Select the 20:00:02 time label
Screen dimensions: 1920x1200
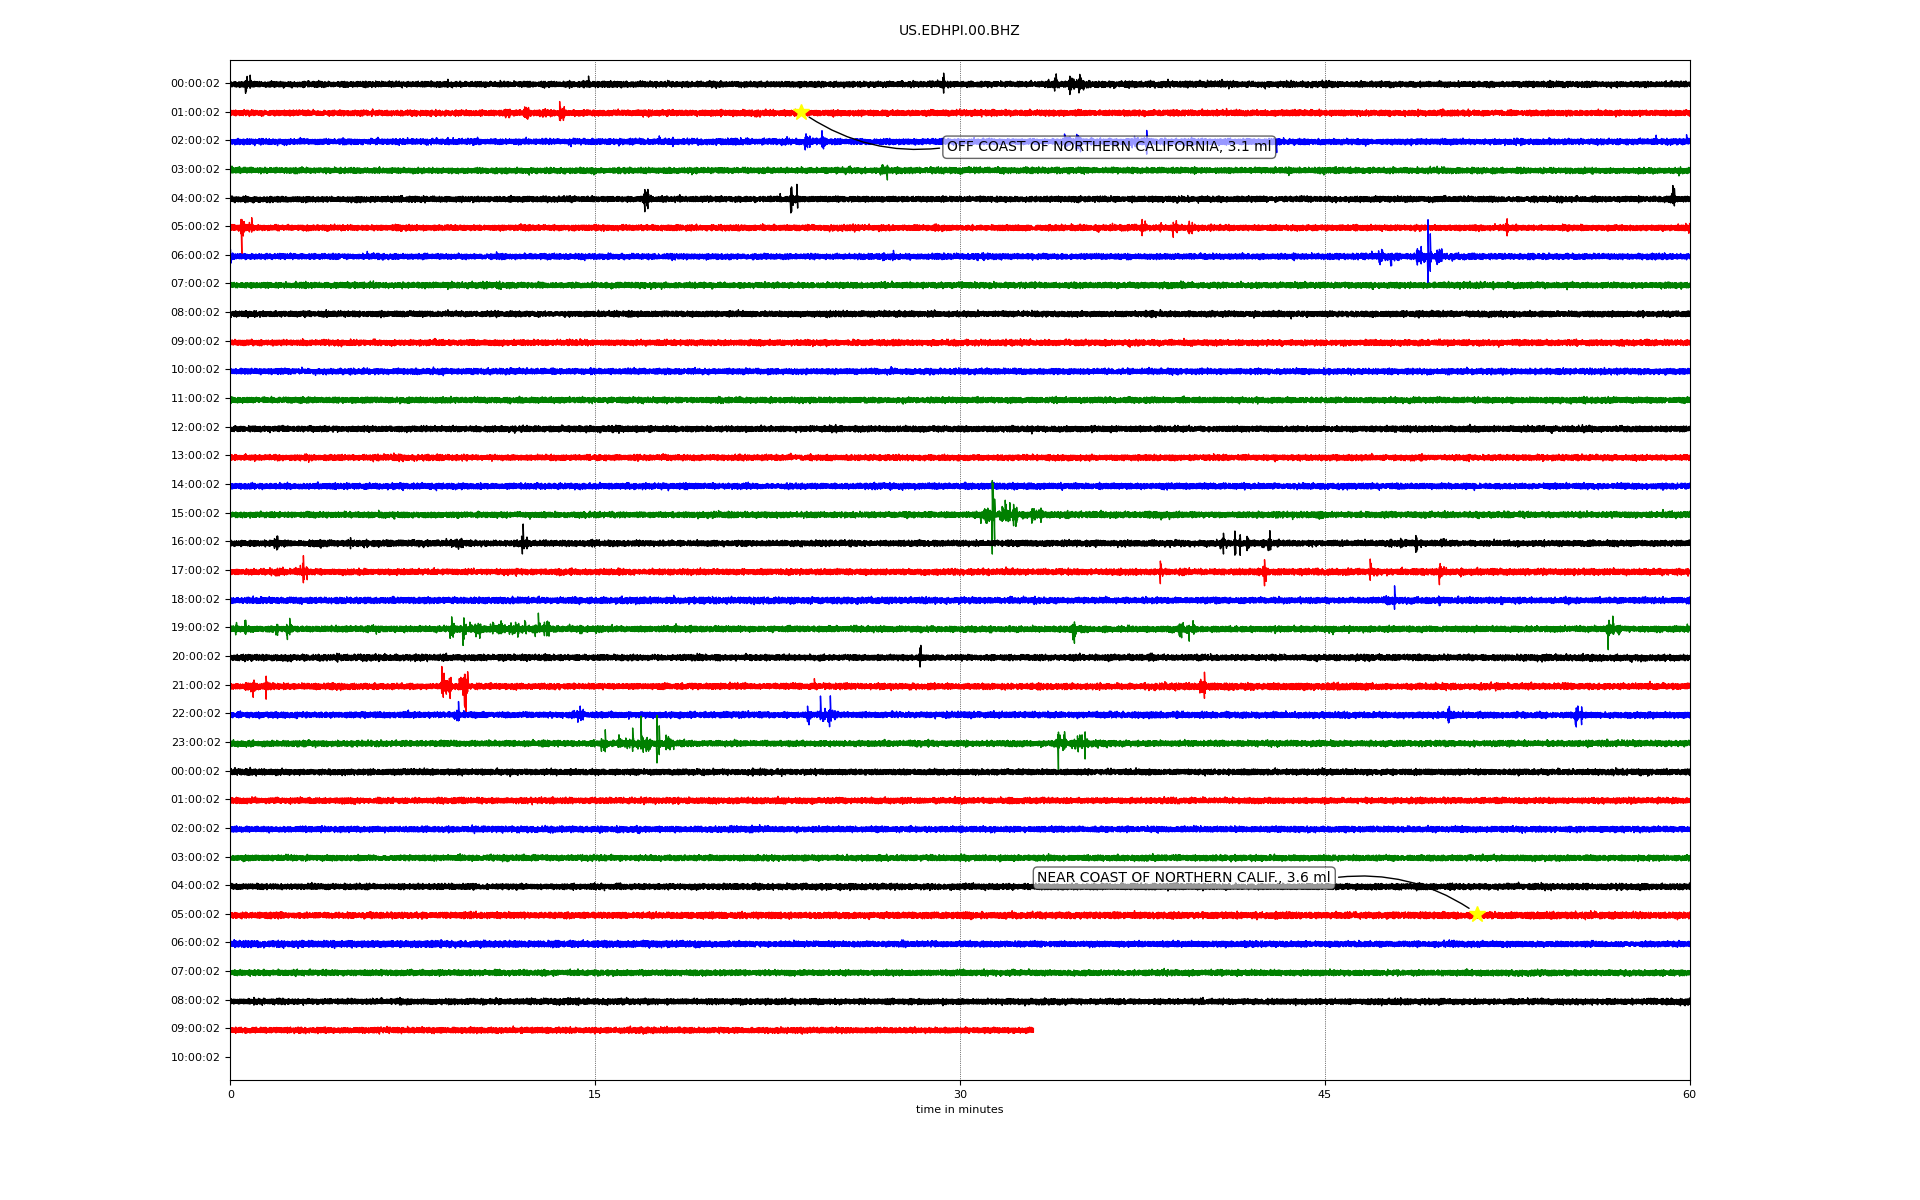tap(195, 657)
